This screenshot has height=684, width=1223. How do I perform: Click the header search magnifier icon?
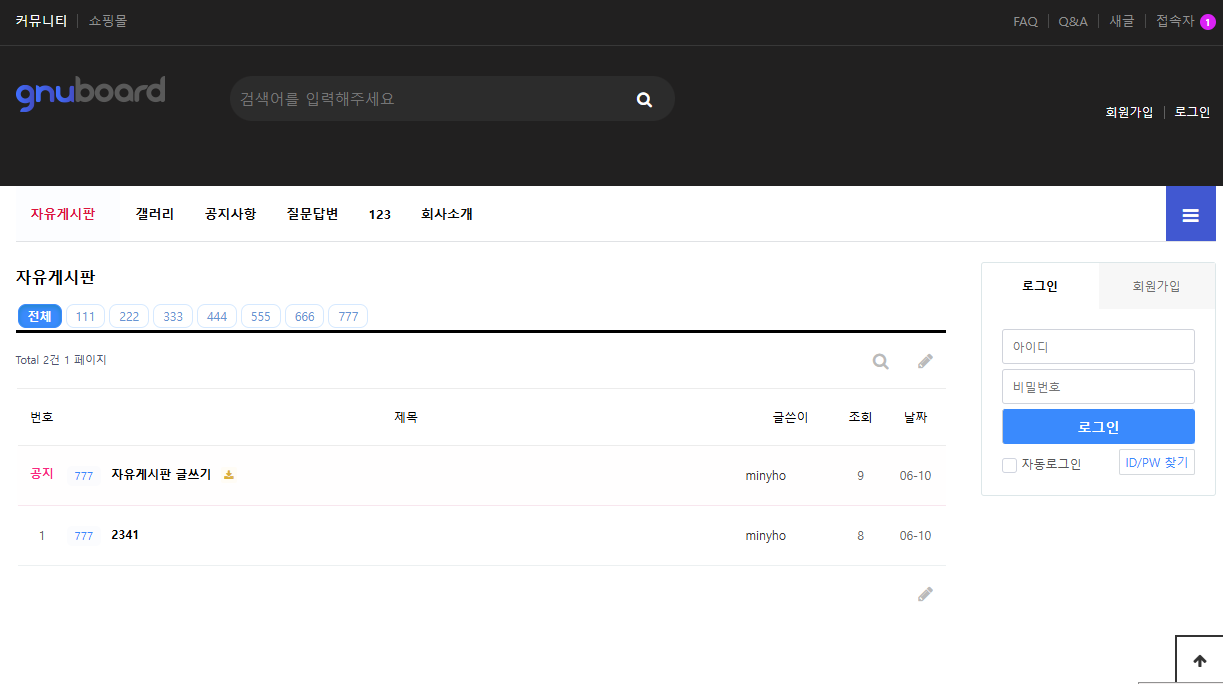tap(644, 98)
